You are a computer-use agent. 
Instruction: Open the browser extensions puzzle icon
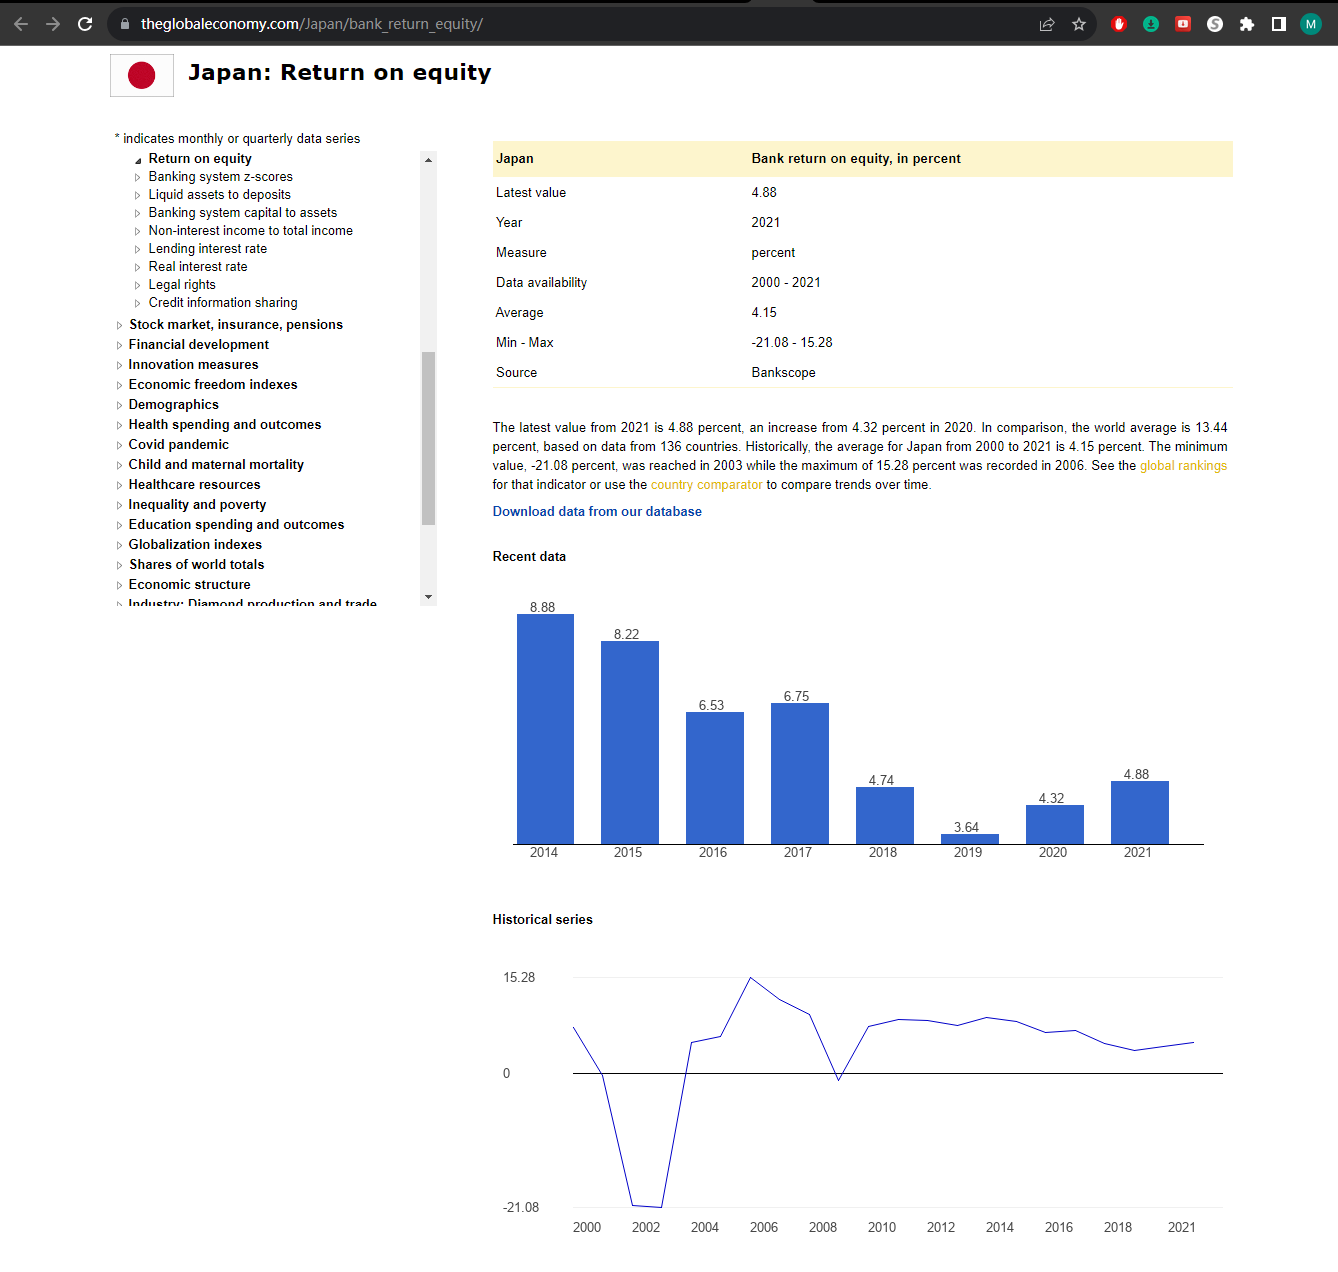1247,24
